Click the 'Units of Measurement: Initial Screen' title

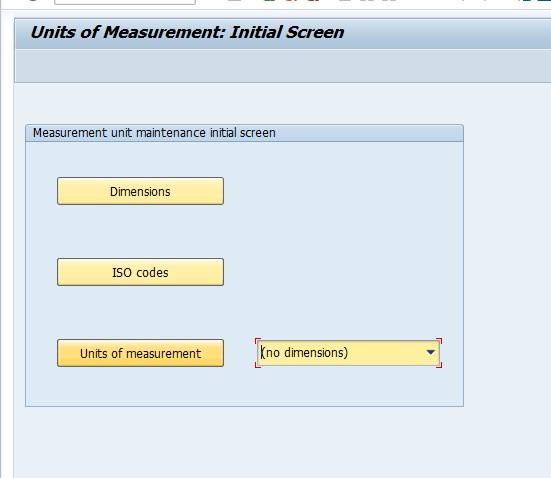(187, 32)
